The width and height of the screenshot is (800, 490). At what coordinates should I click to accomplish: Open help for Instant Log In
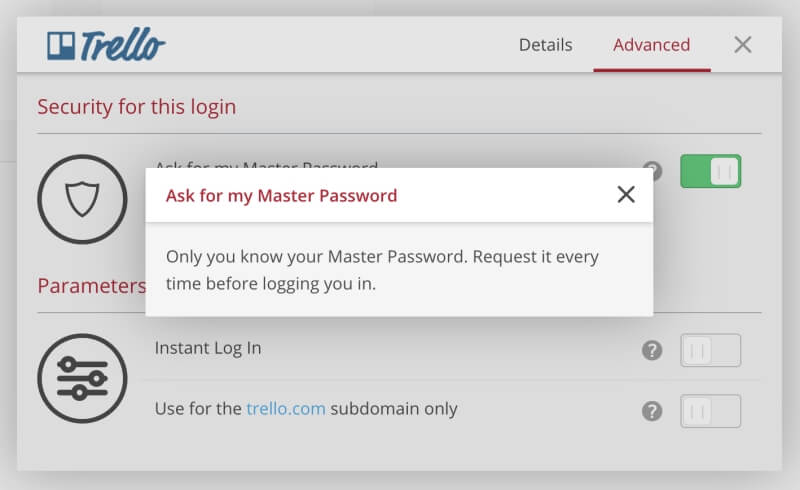click(652, 350)
